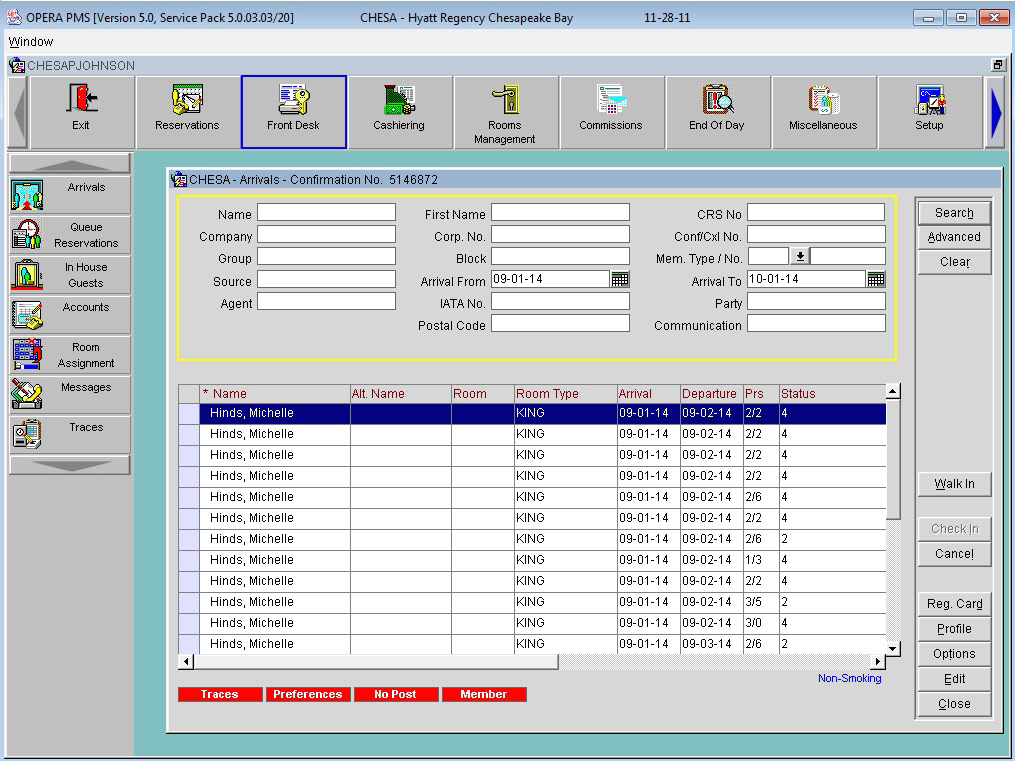1015x761 pixels.
Task: Click the Status column header
Action: click(832, 393)
